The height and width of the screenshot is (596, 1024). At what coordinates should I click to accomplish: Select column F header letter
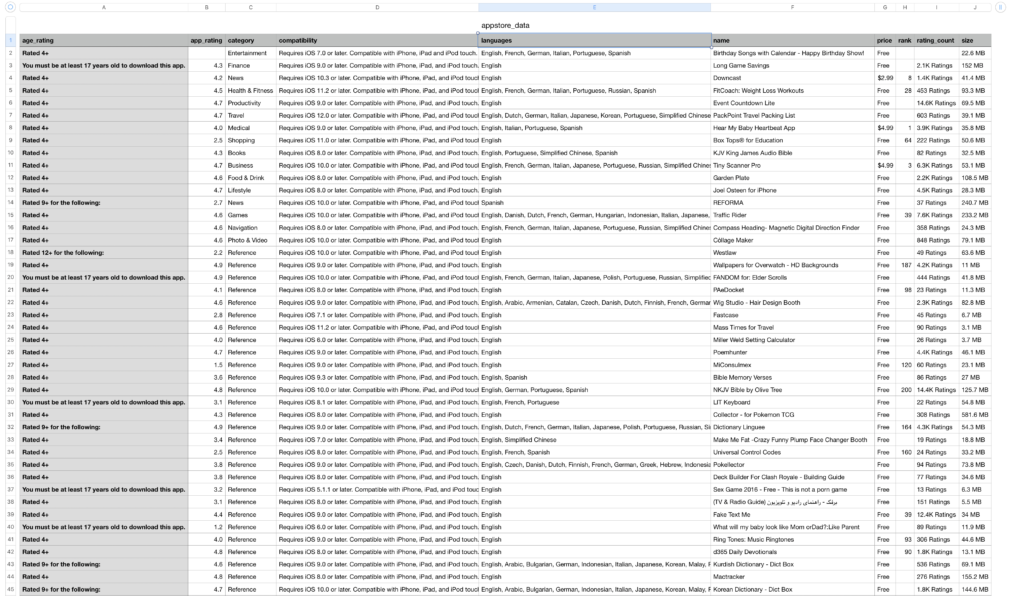point(792,7)
